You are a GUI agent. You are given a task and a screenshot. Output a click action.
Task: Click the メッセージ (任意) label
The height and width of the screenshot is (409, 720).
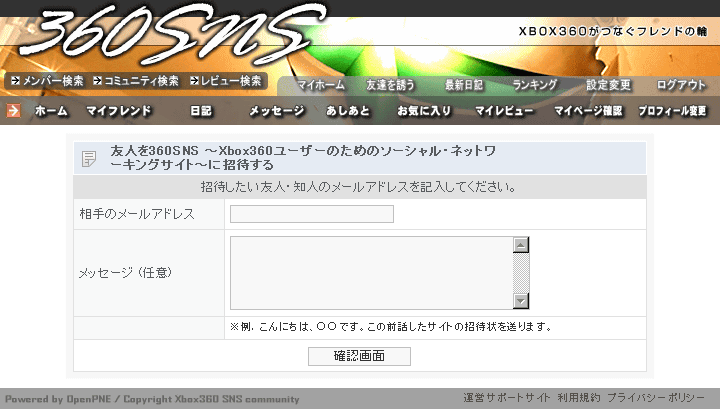(125, 273)
